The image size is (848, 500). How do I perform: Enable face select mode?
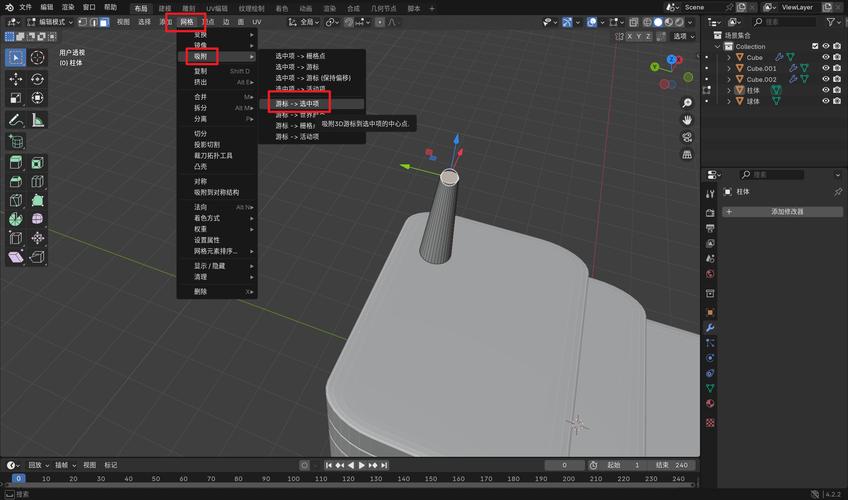pos(104,22)
